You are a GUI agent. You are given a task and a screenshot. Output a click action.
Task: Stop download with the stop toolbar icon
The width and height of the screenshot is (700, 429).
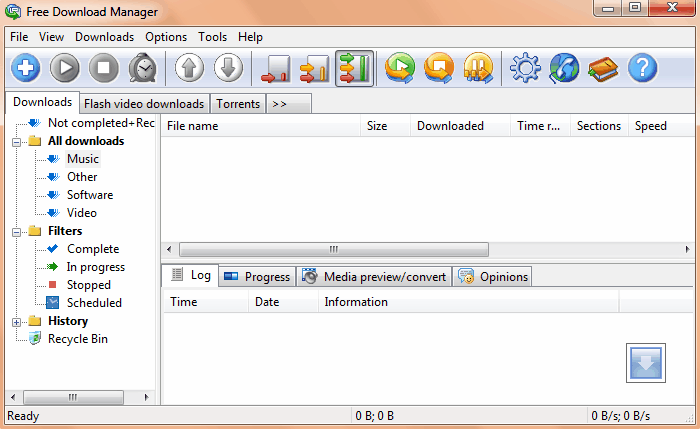coord(104,68)
